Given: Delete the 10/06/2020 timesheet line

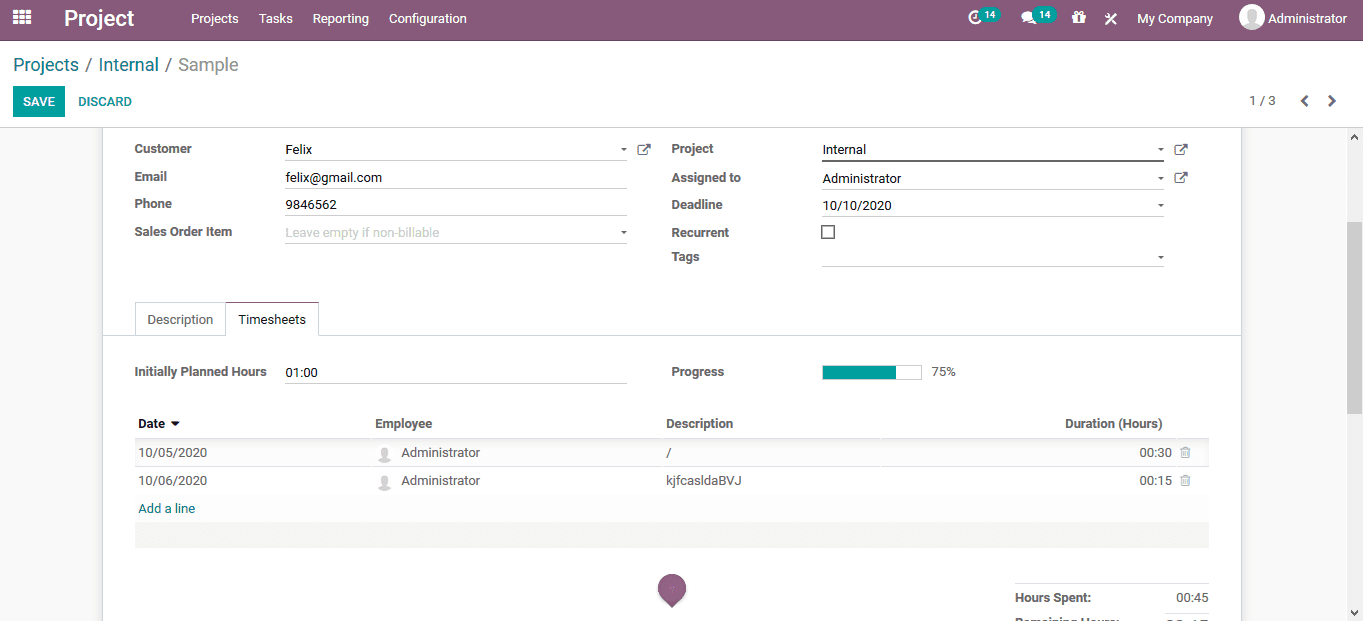Looking at the screenshot, I should [x=1184, y=480].
